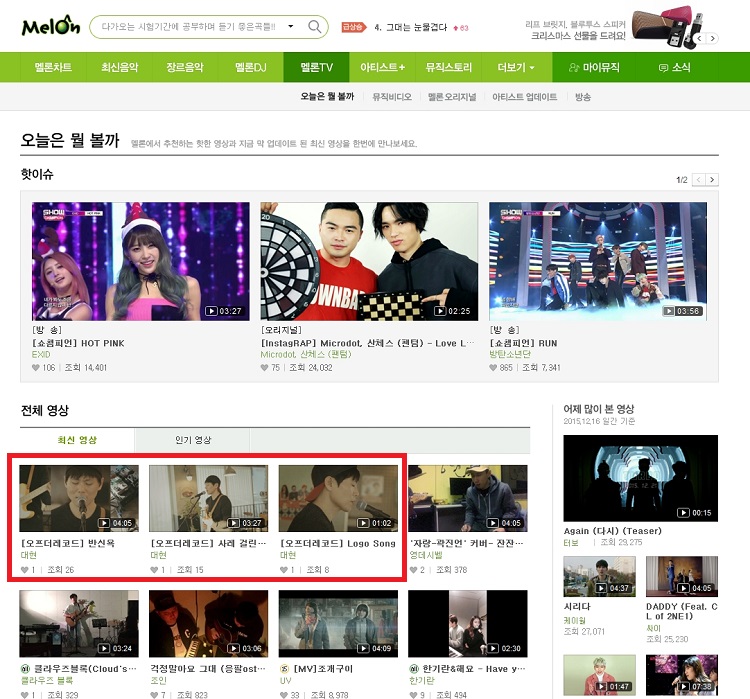Switch to 최신 영상 tab
750x699 pixels.
[77, 440]
